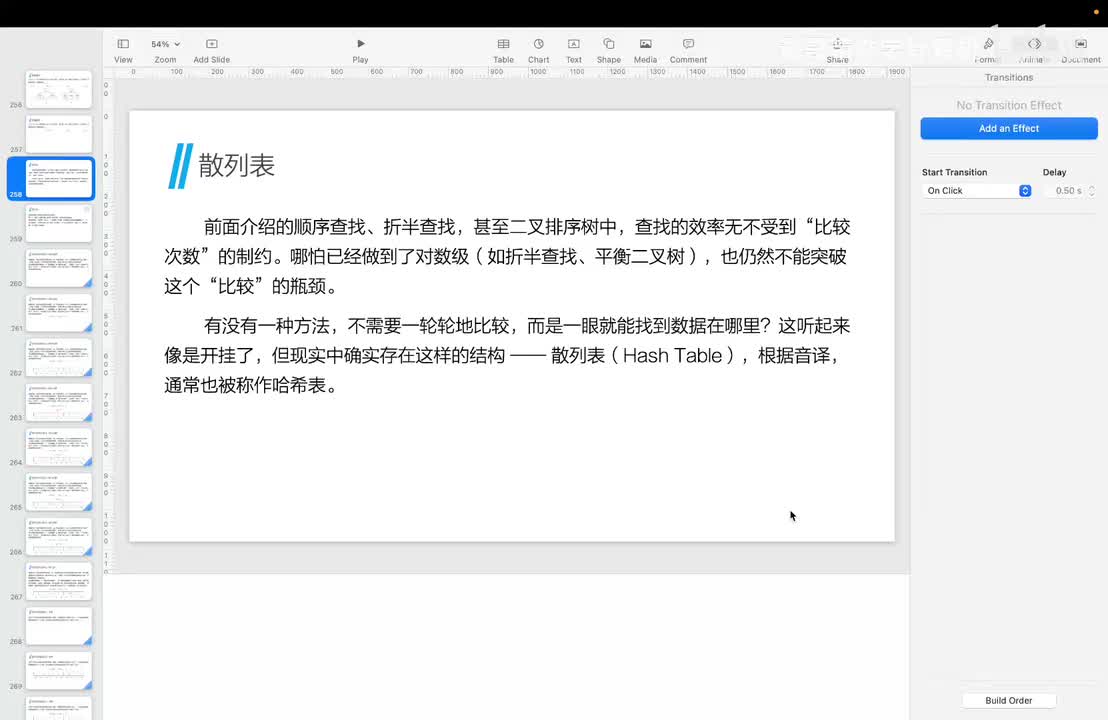Select slide 256 thumbnail

pos(59,89)
